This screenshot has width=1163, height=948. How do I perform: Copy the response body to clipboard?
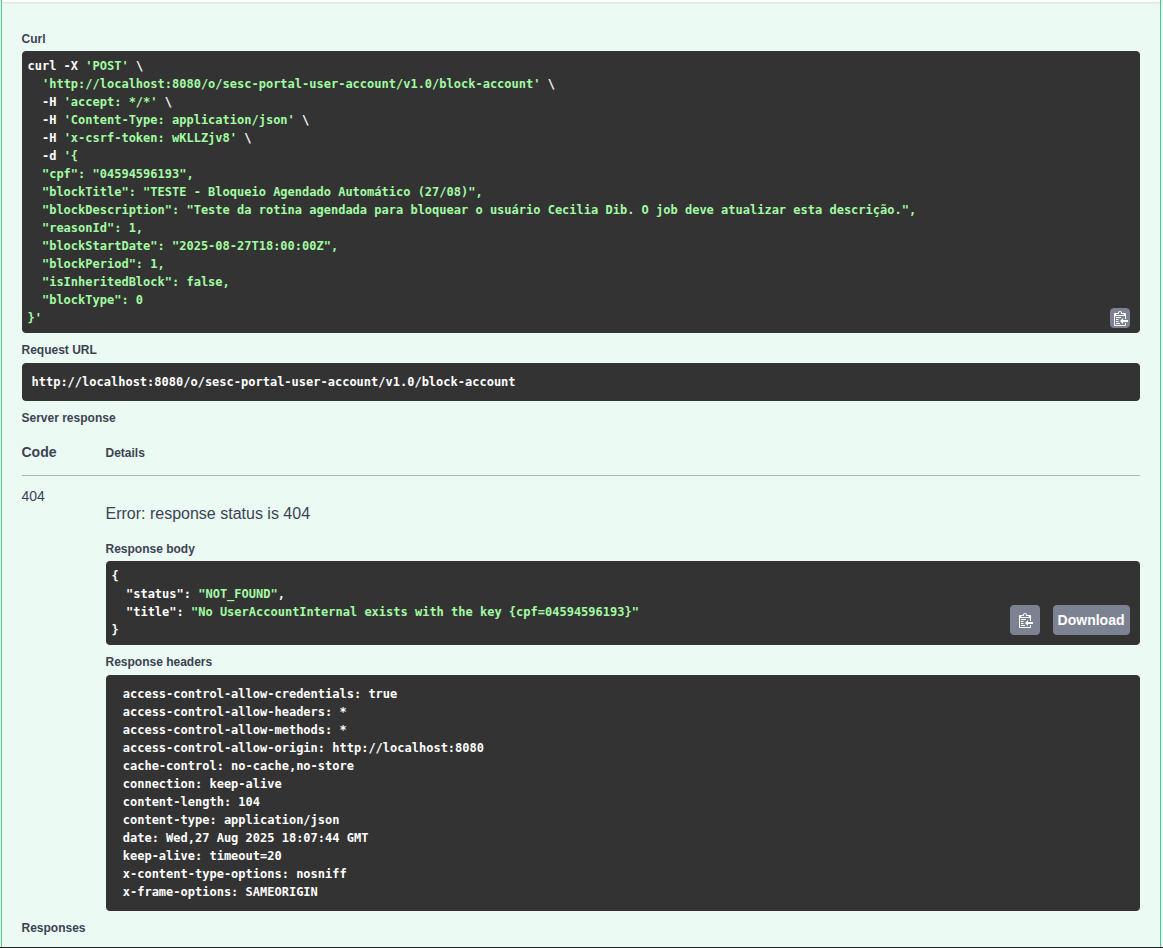coord(1024,620)
